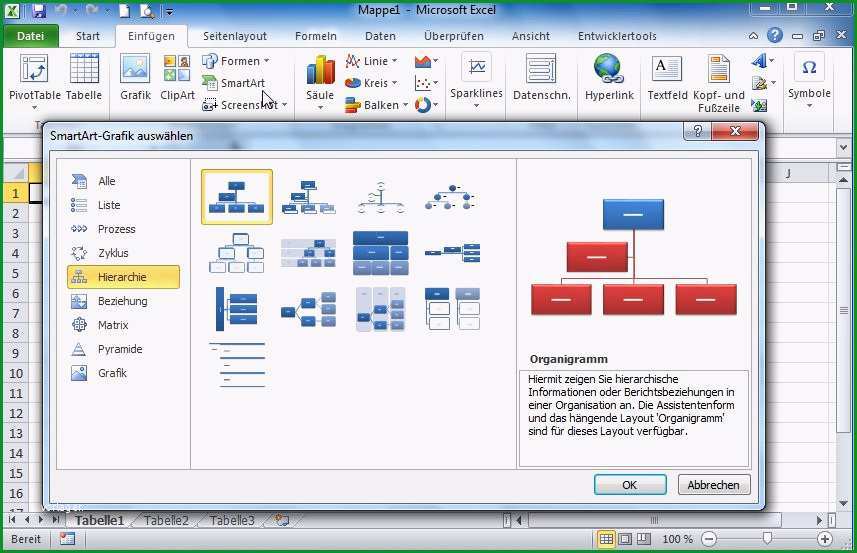Image resolution: width=857 pixels, height=553 pixels.
Task: Click the zoom in plus button
Action: click(x=825, y=539)
